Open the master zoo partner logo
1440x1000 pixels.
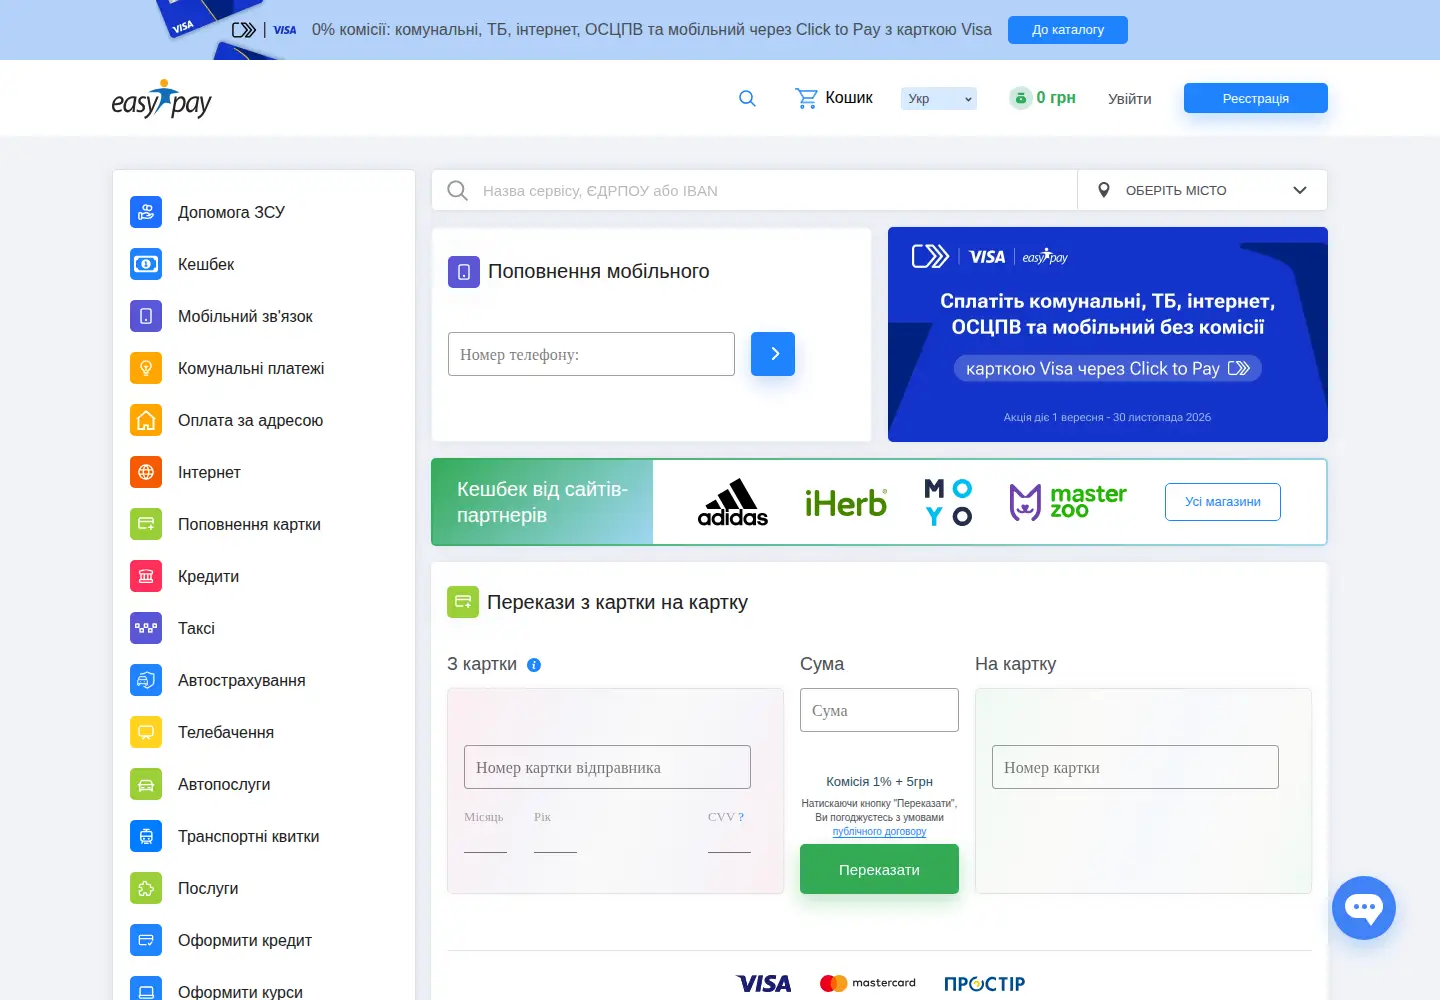click(1068, 502)
